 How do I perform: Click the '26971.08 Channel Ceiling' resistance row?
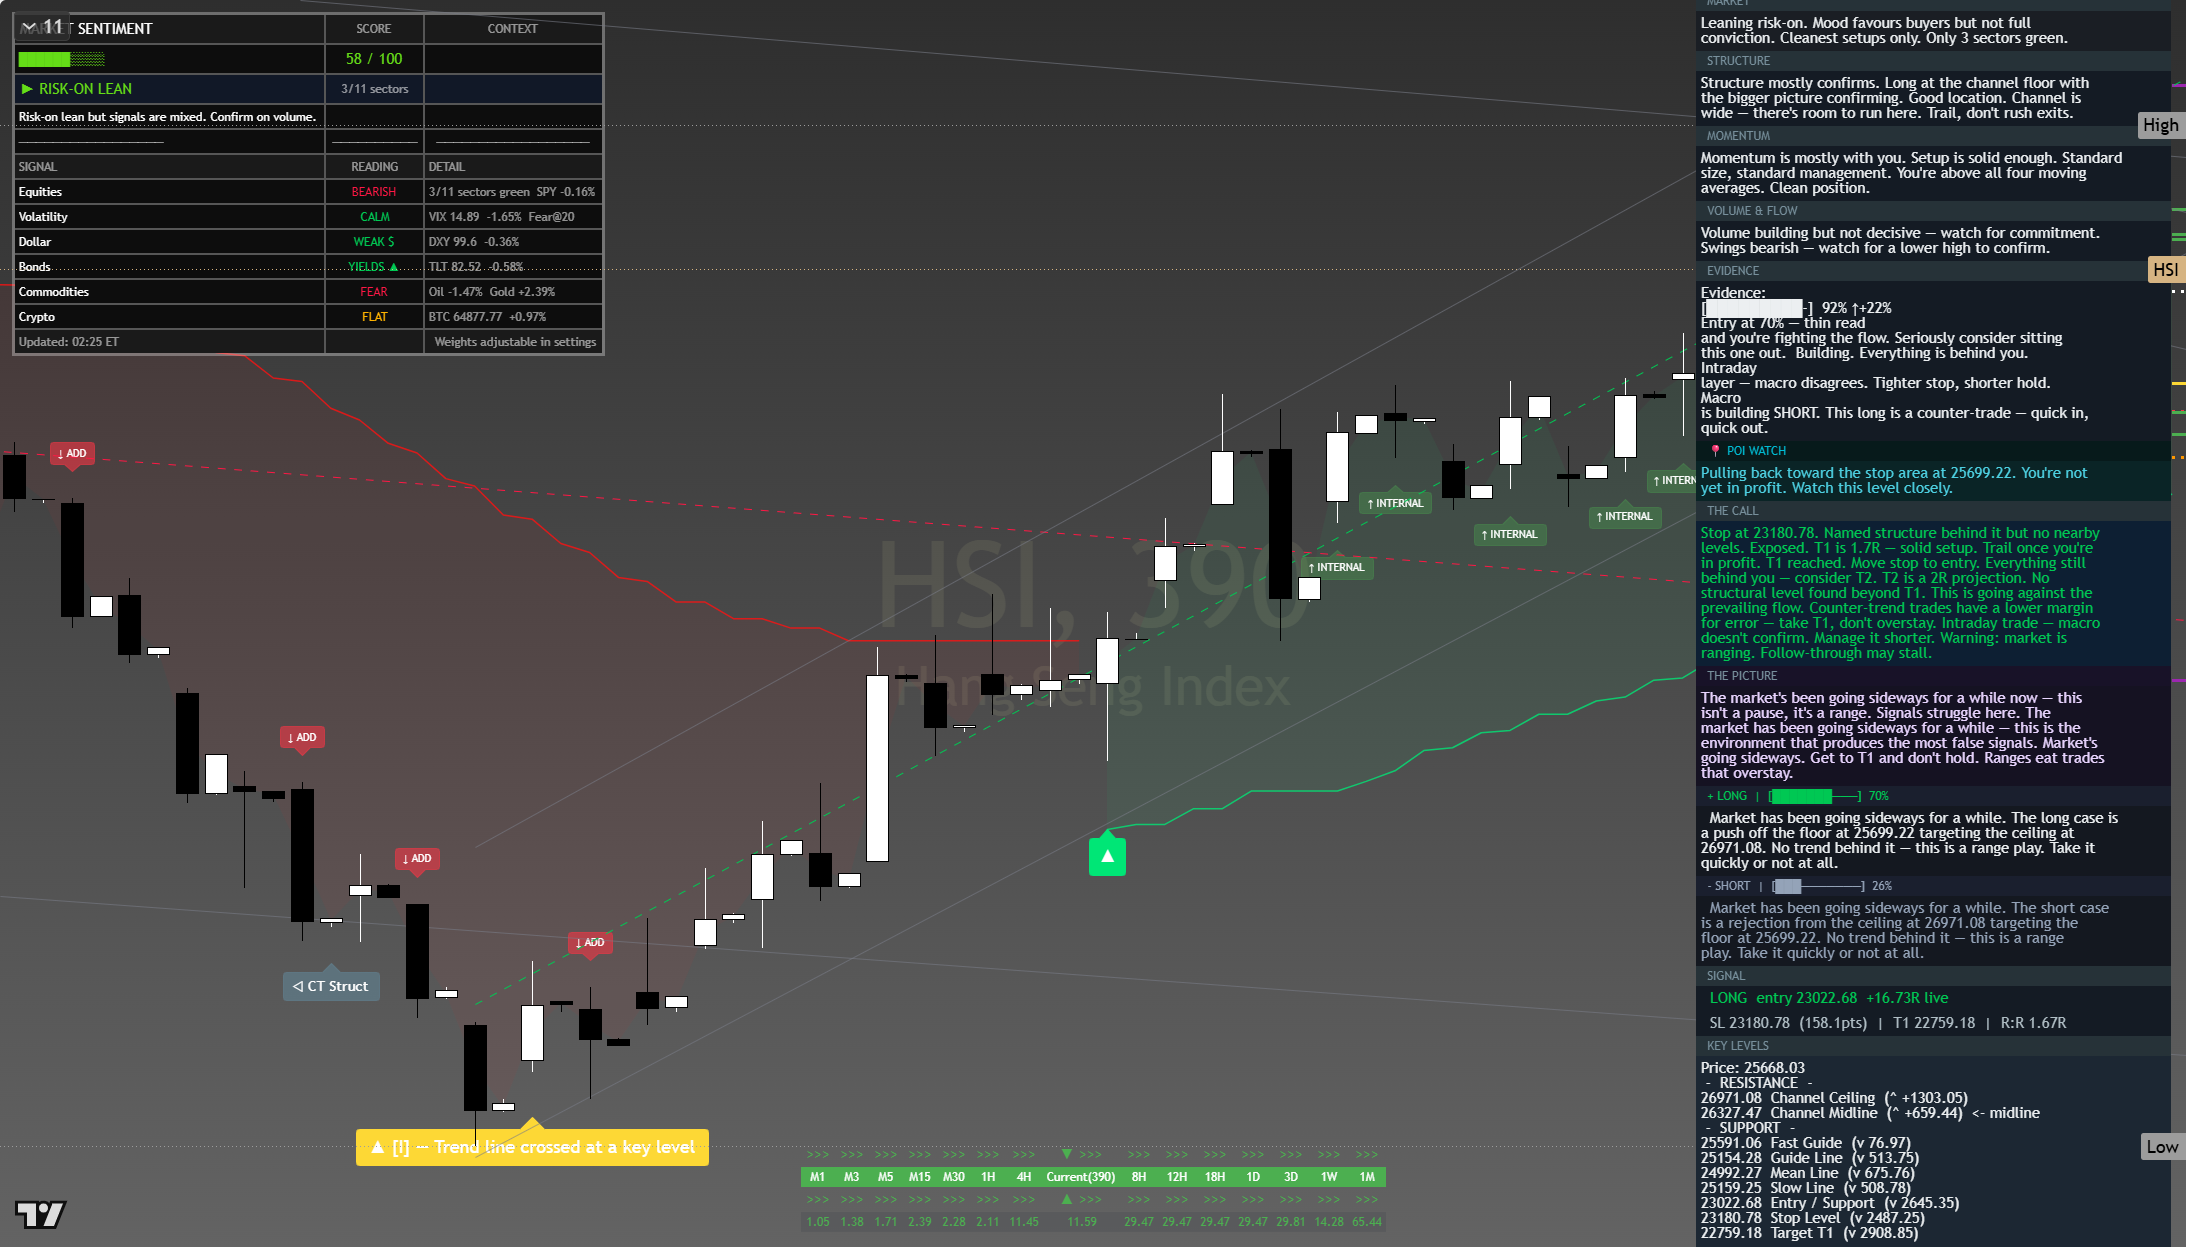coord(1834,1098)
